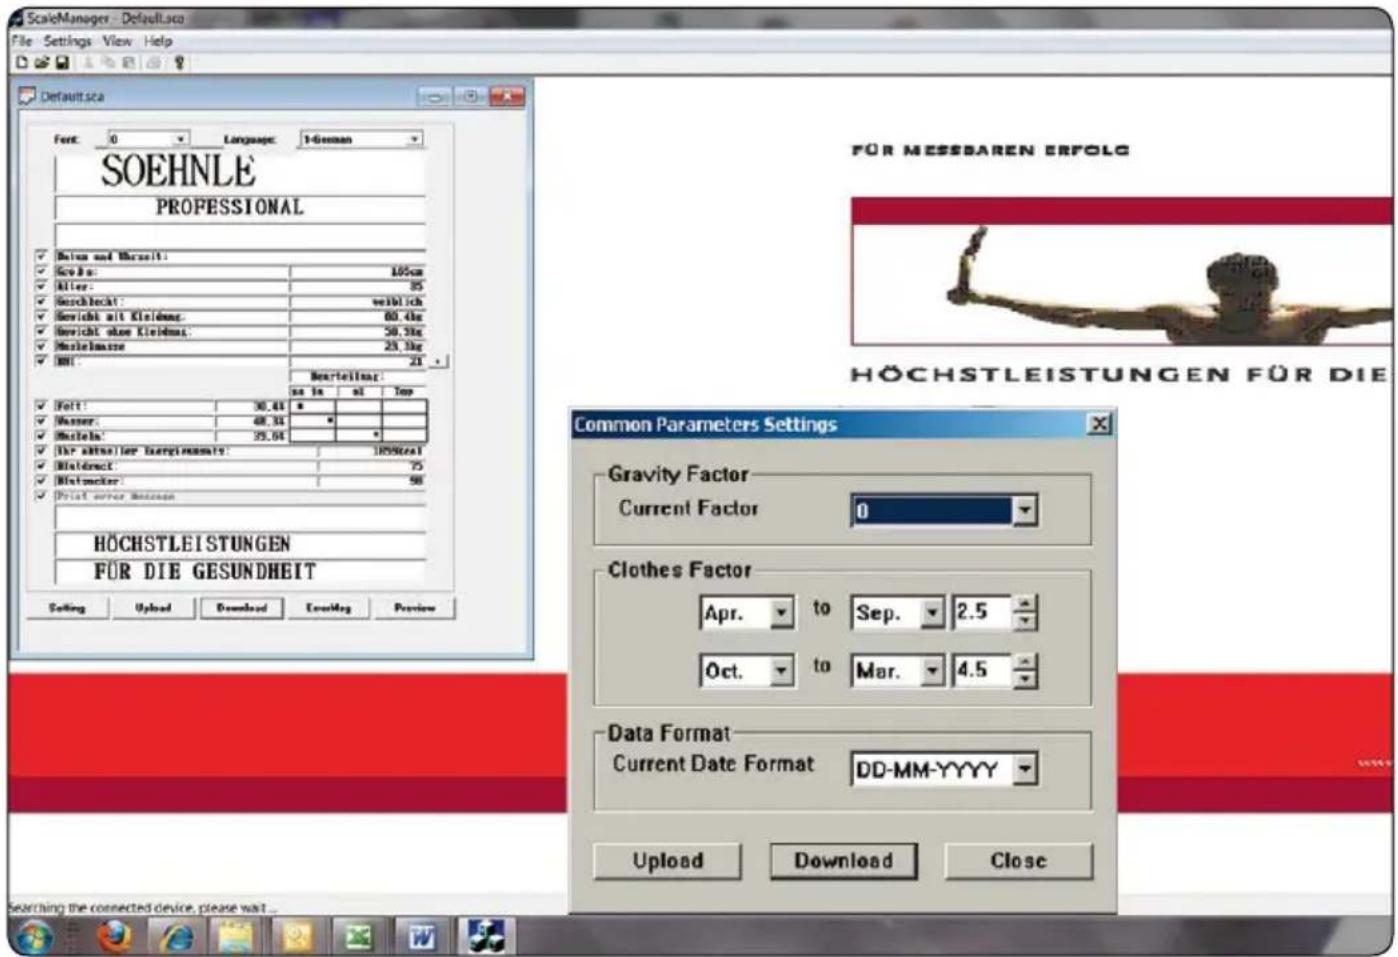This screenshot has height=957, width=1398.
Task: Open the Mar. end month dropdown
Action: click(x=932, y=670)
